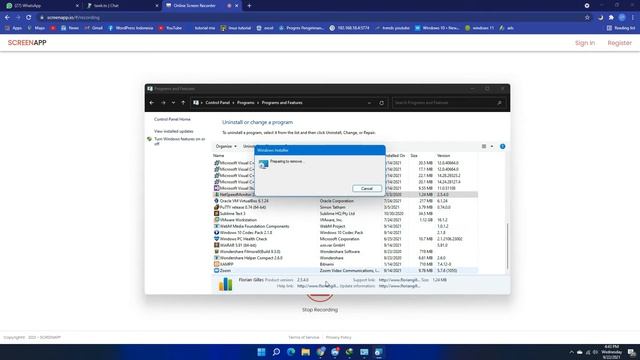Click the Windows Start button on taskbar
Screen dimensions: 640x360
click(261, 352)
